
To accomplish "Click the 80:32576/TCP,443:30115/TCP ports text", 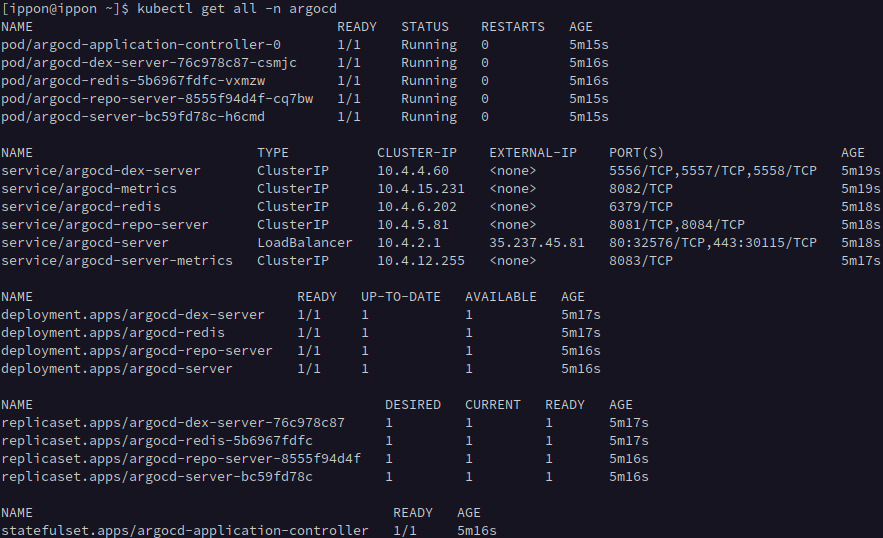I will coord(713,243).
